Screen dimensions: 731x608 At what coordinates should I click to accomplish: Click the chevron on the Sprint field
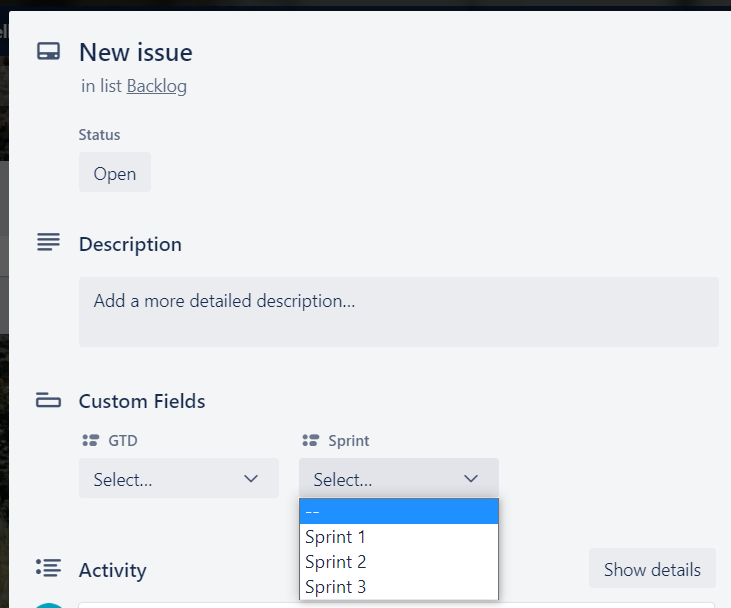[471, 479]
